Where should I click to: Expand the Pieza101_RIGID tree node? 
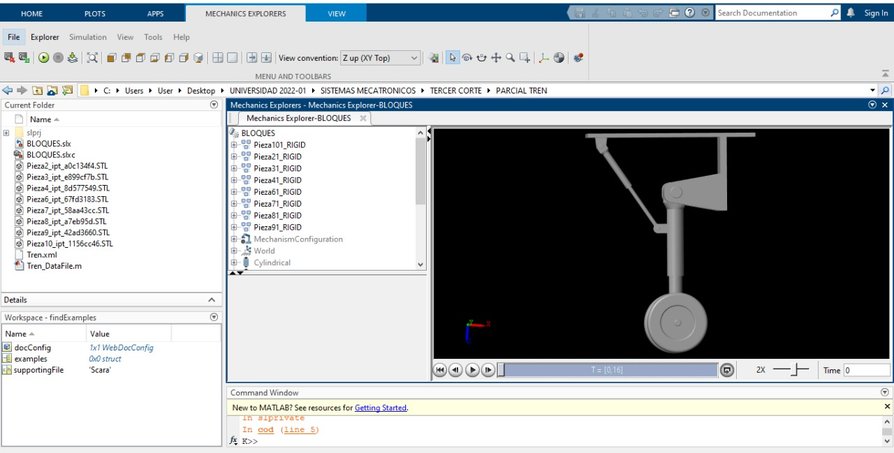(234, 145)
